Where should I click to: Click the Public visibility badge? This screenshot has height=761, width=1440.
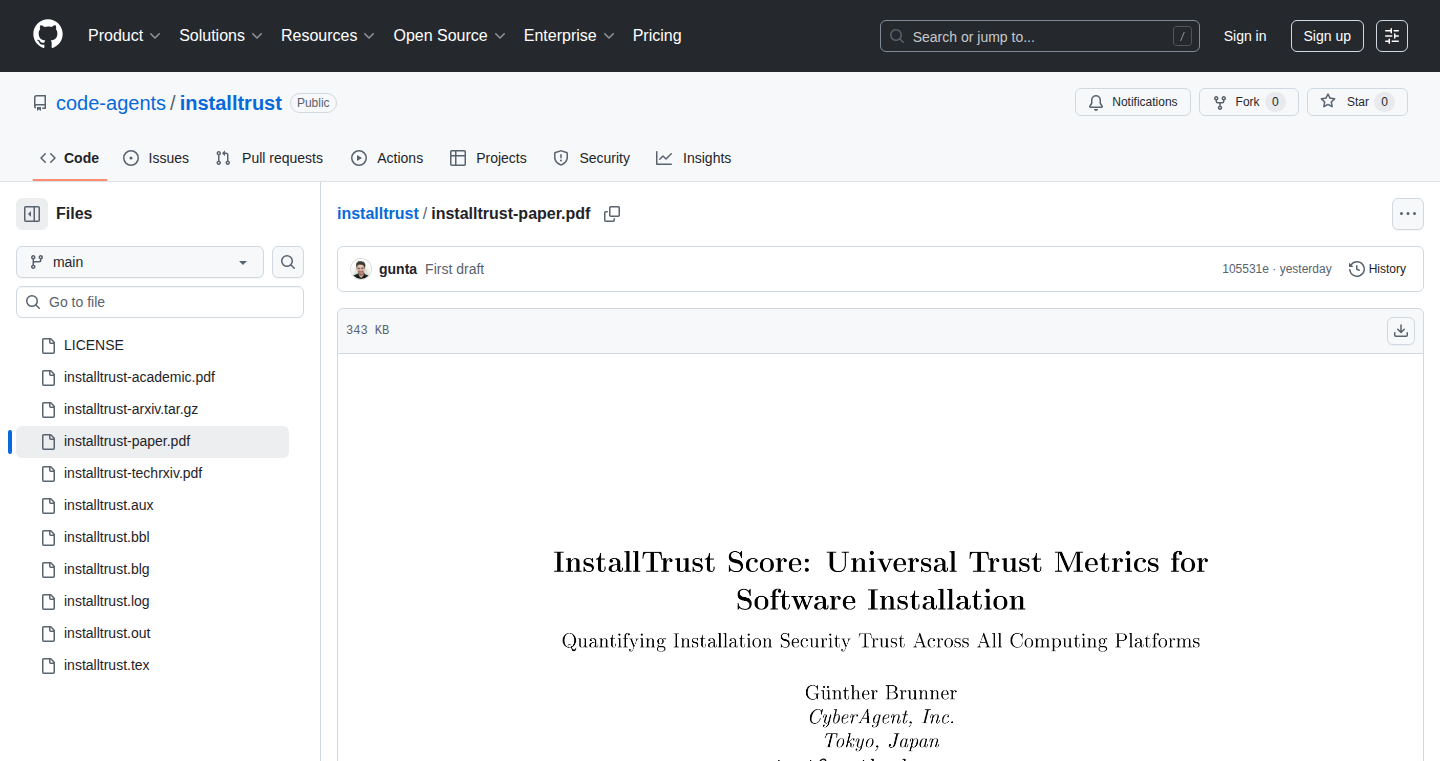tap(313, 103)
